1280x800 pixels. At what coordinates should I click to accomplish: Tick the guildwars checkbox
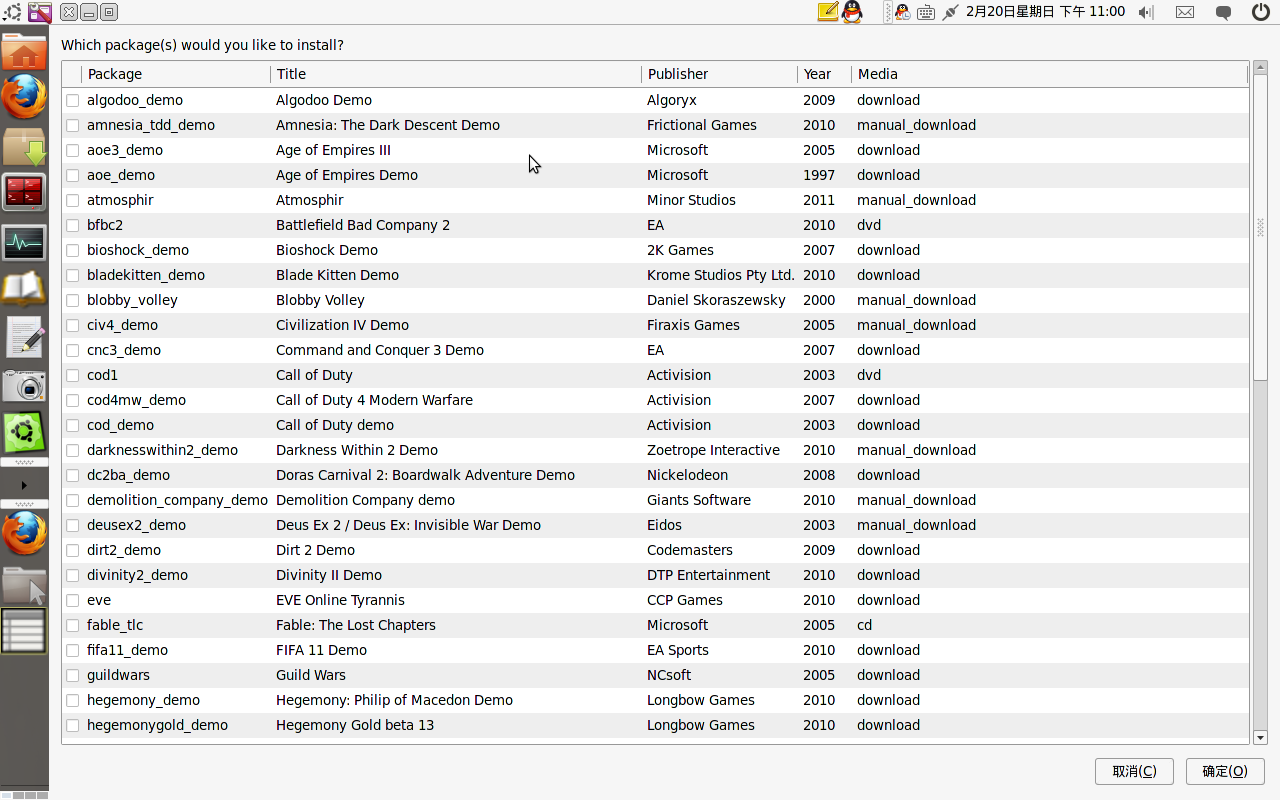tap(72, 675)
